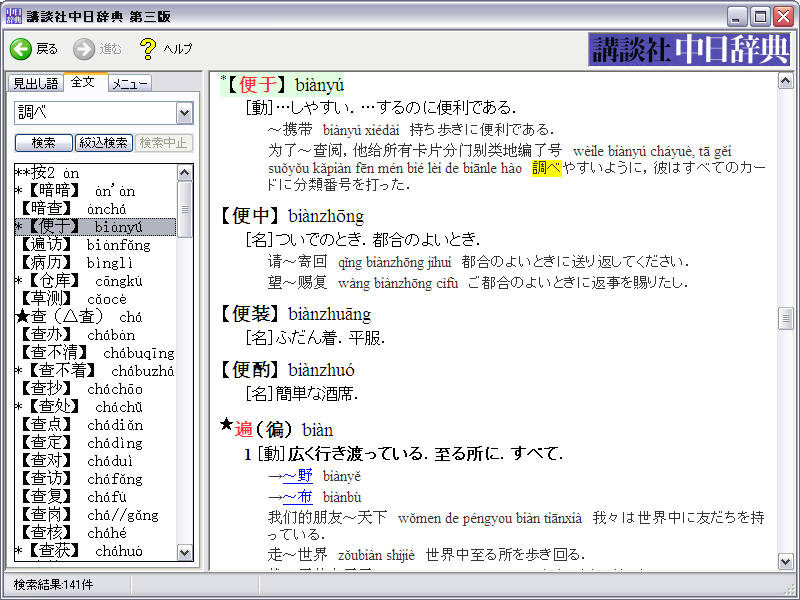800x600 pixels.
Task: Expand the search history dropdown arrow
Action: (x=185, y=113)
